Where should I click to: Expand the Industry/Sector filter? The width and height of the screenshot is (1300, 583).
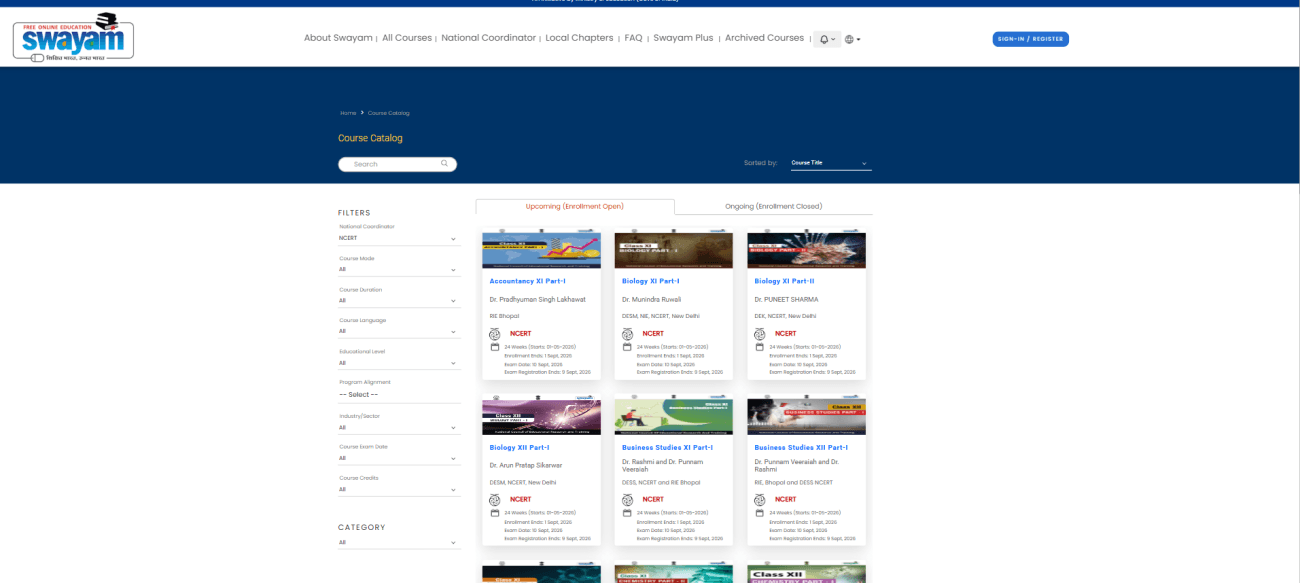coord(399,428)
